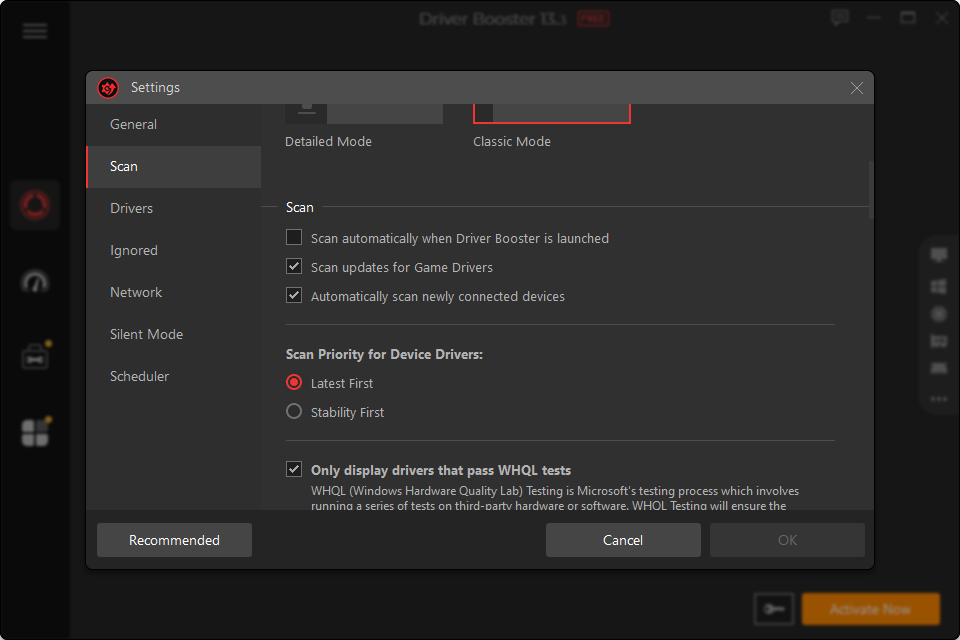Go to the Ignored settings section

174,250
